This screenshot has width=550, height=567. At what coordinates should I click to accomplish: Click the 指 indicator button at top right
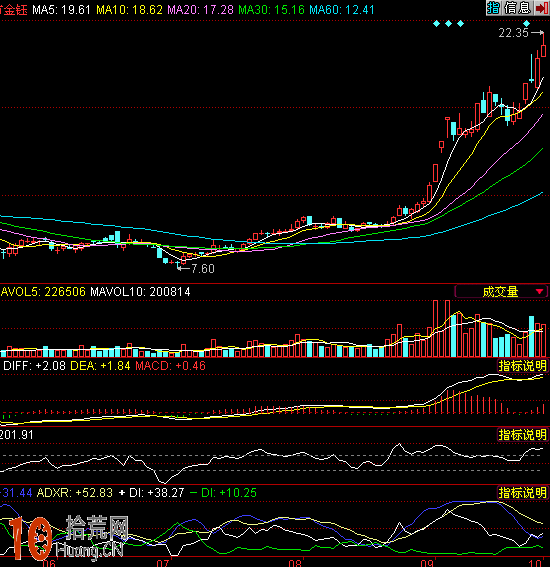pos(493,8)
